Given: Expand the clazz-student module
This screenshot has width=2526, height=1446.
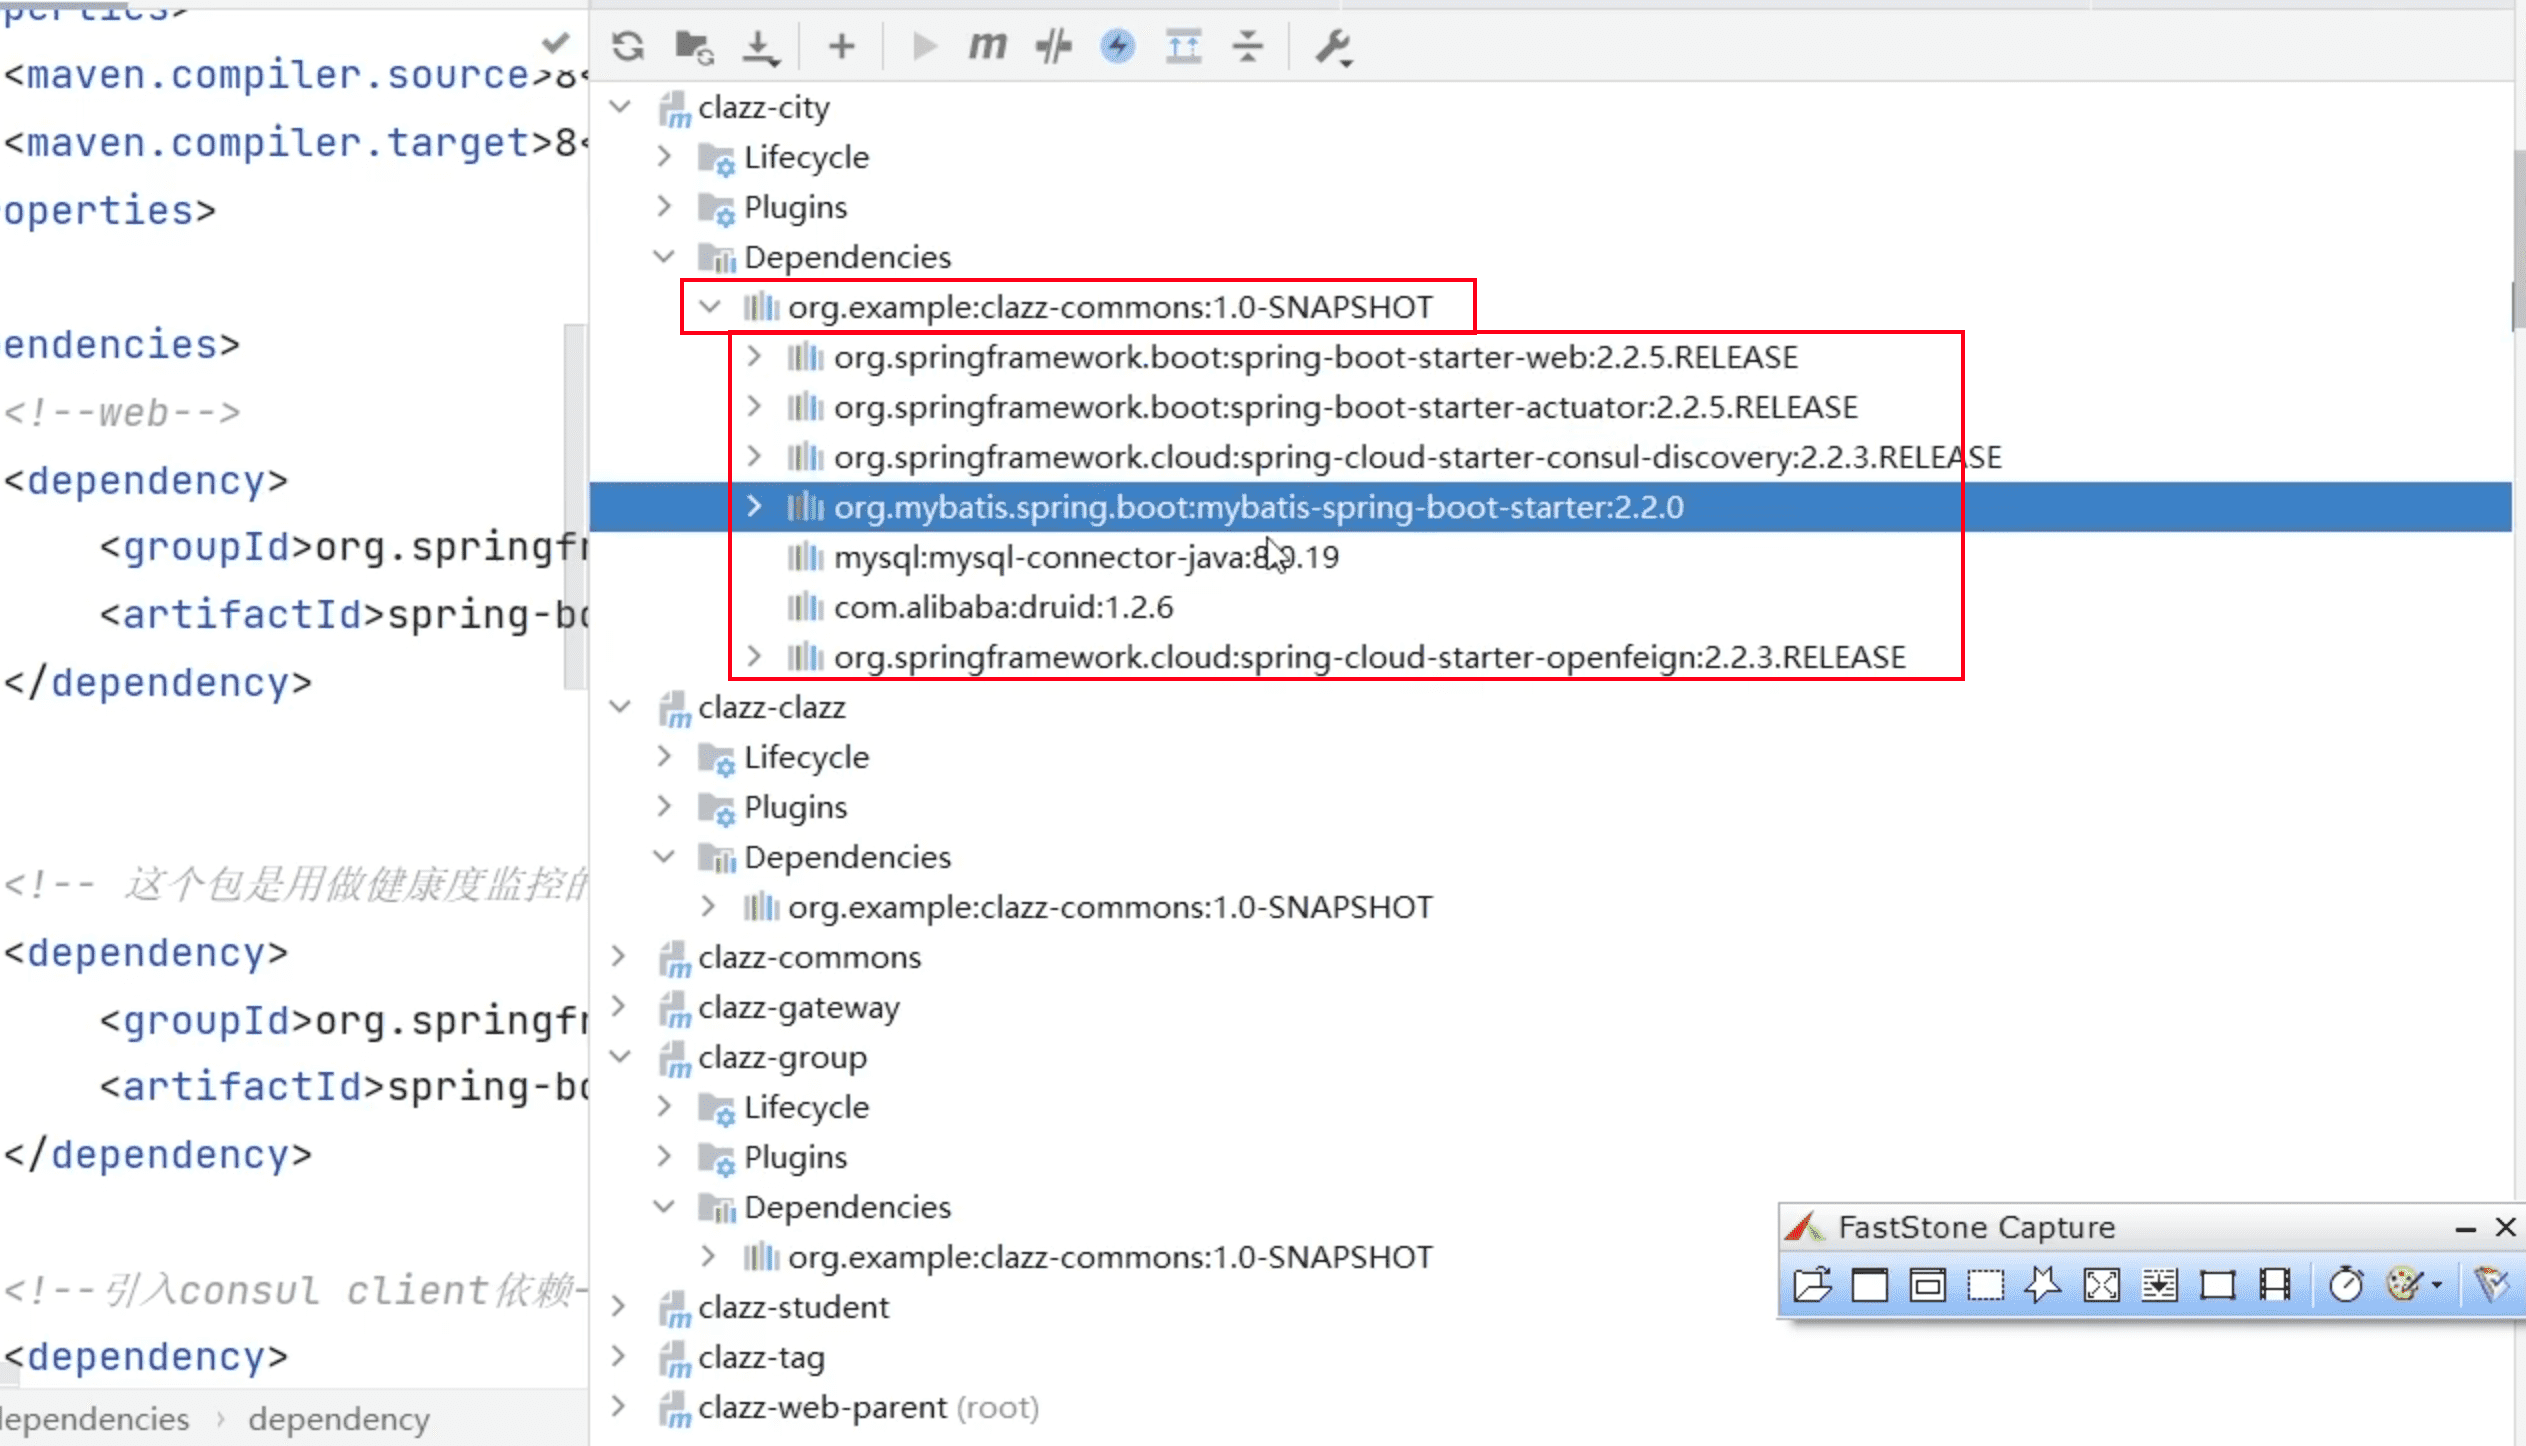Looking at the screenshot, I should [x=620, y=1306].
